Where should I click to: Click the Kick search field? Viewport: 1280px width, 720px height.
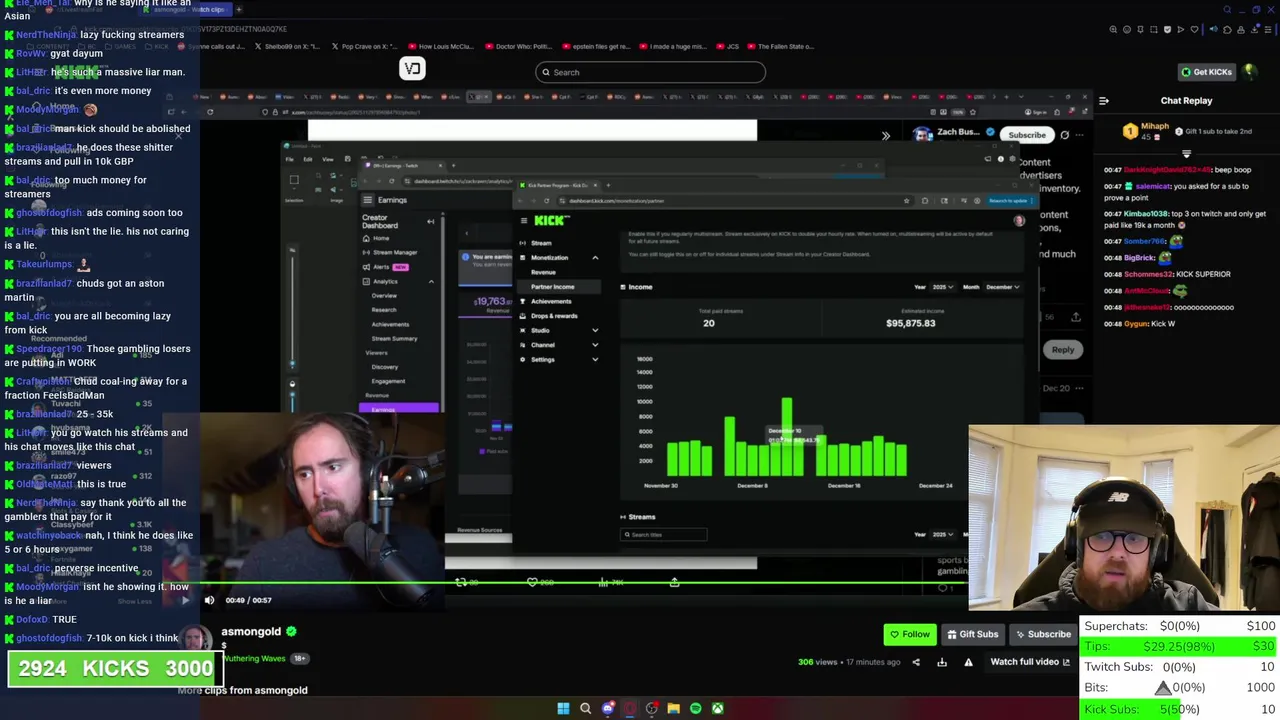tap(650, 72)
